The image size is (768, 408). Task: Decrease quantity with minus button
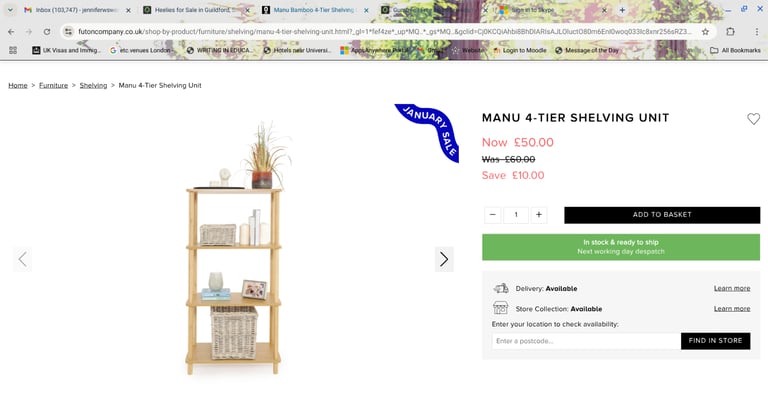point(493,215)
